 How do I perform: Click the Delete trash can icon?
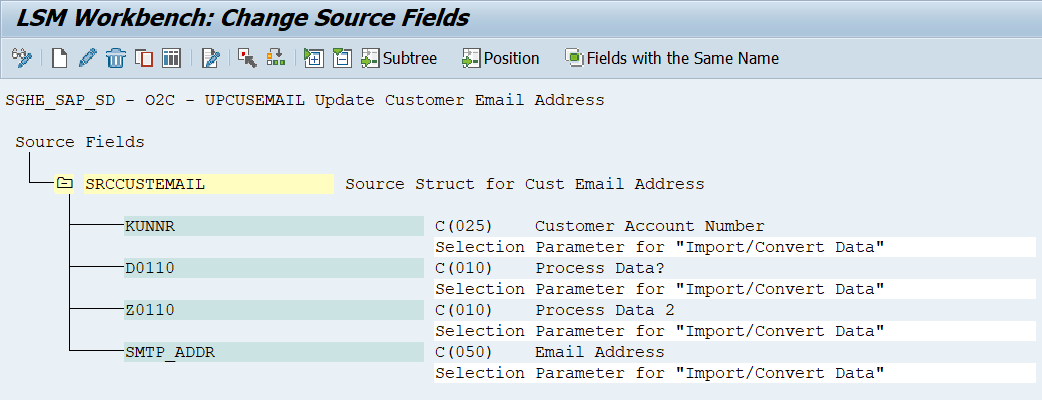(x=116, y=58)
